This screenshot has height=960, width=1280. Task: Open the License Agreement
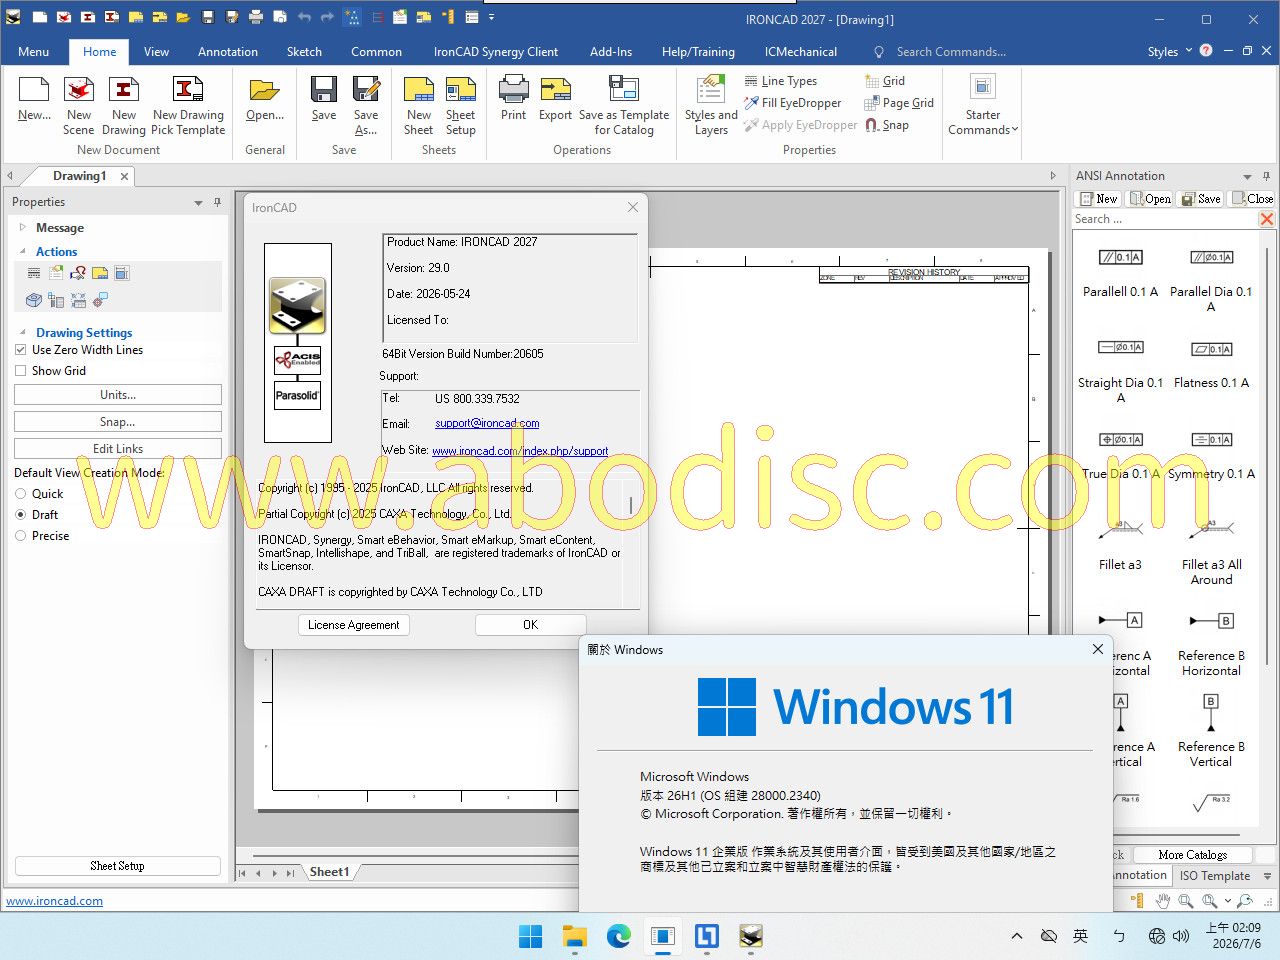pos(354,625)
